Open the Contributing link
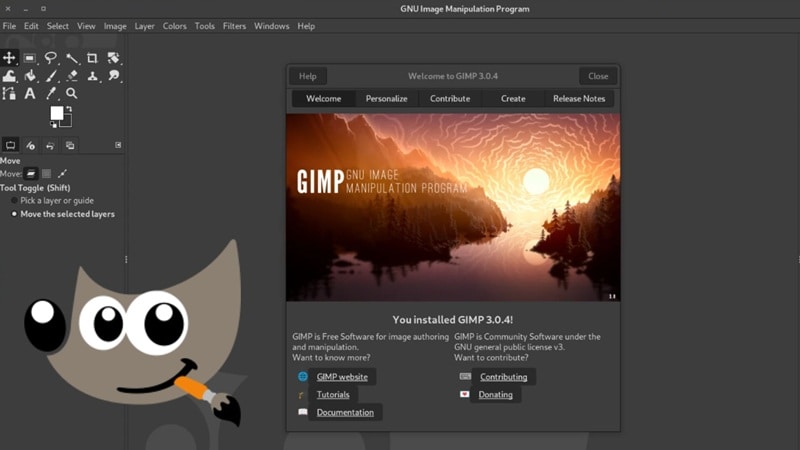This screenshot has width=800, height=450. [x=504, y=377]
